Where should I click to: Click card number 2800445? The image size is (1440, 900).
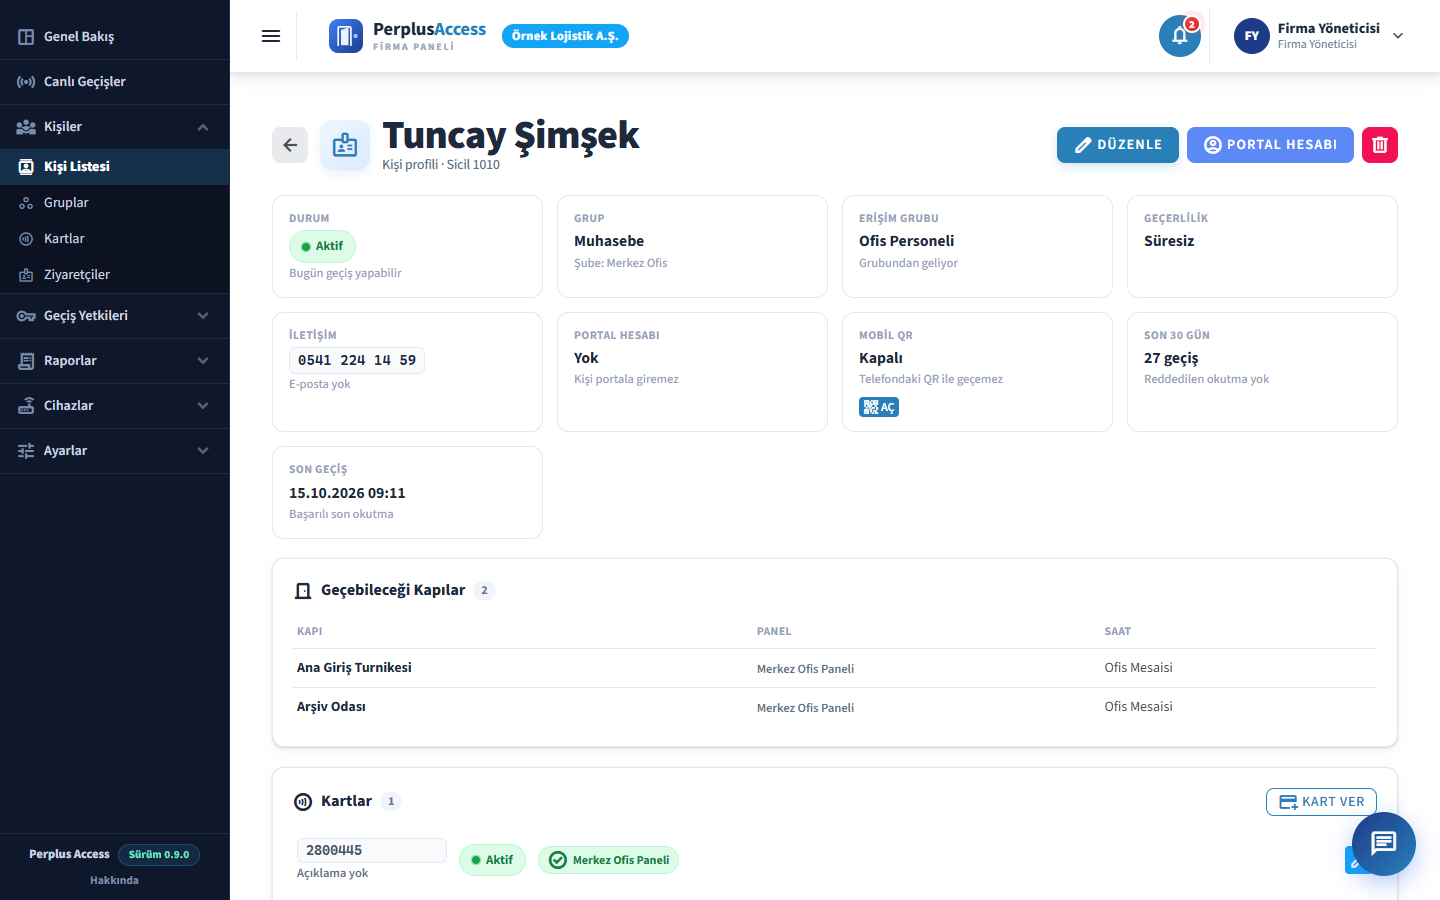pos(371,850)
